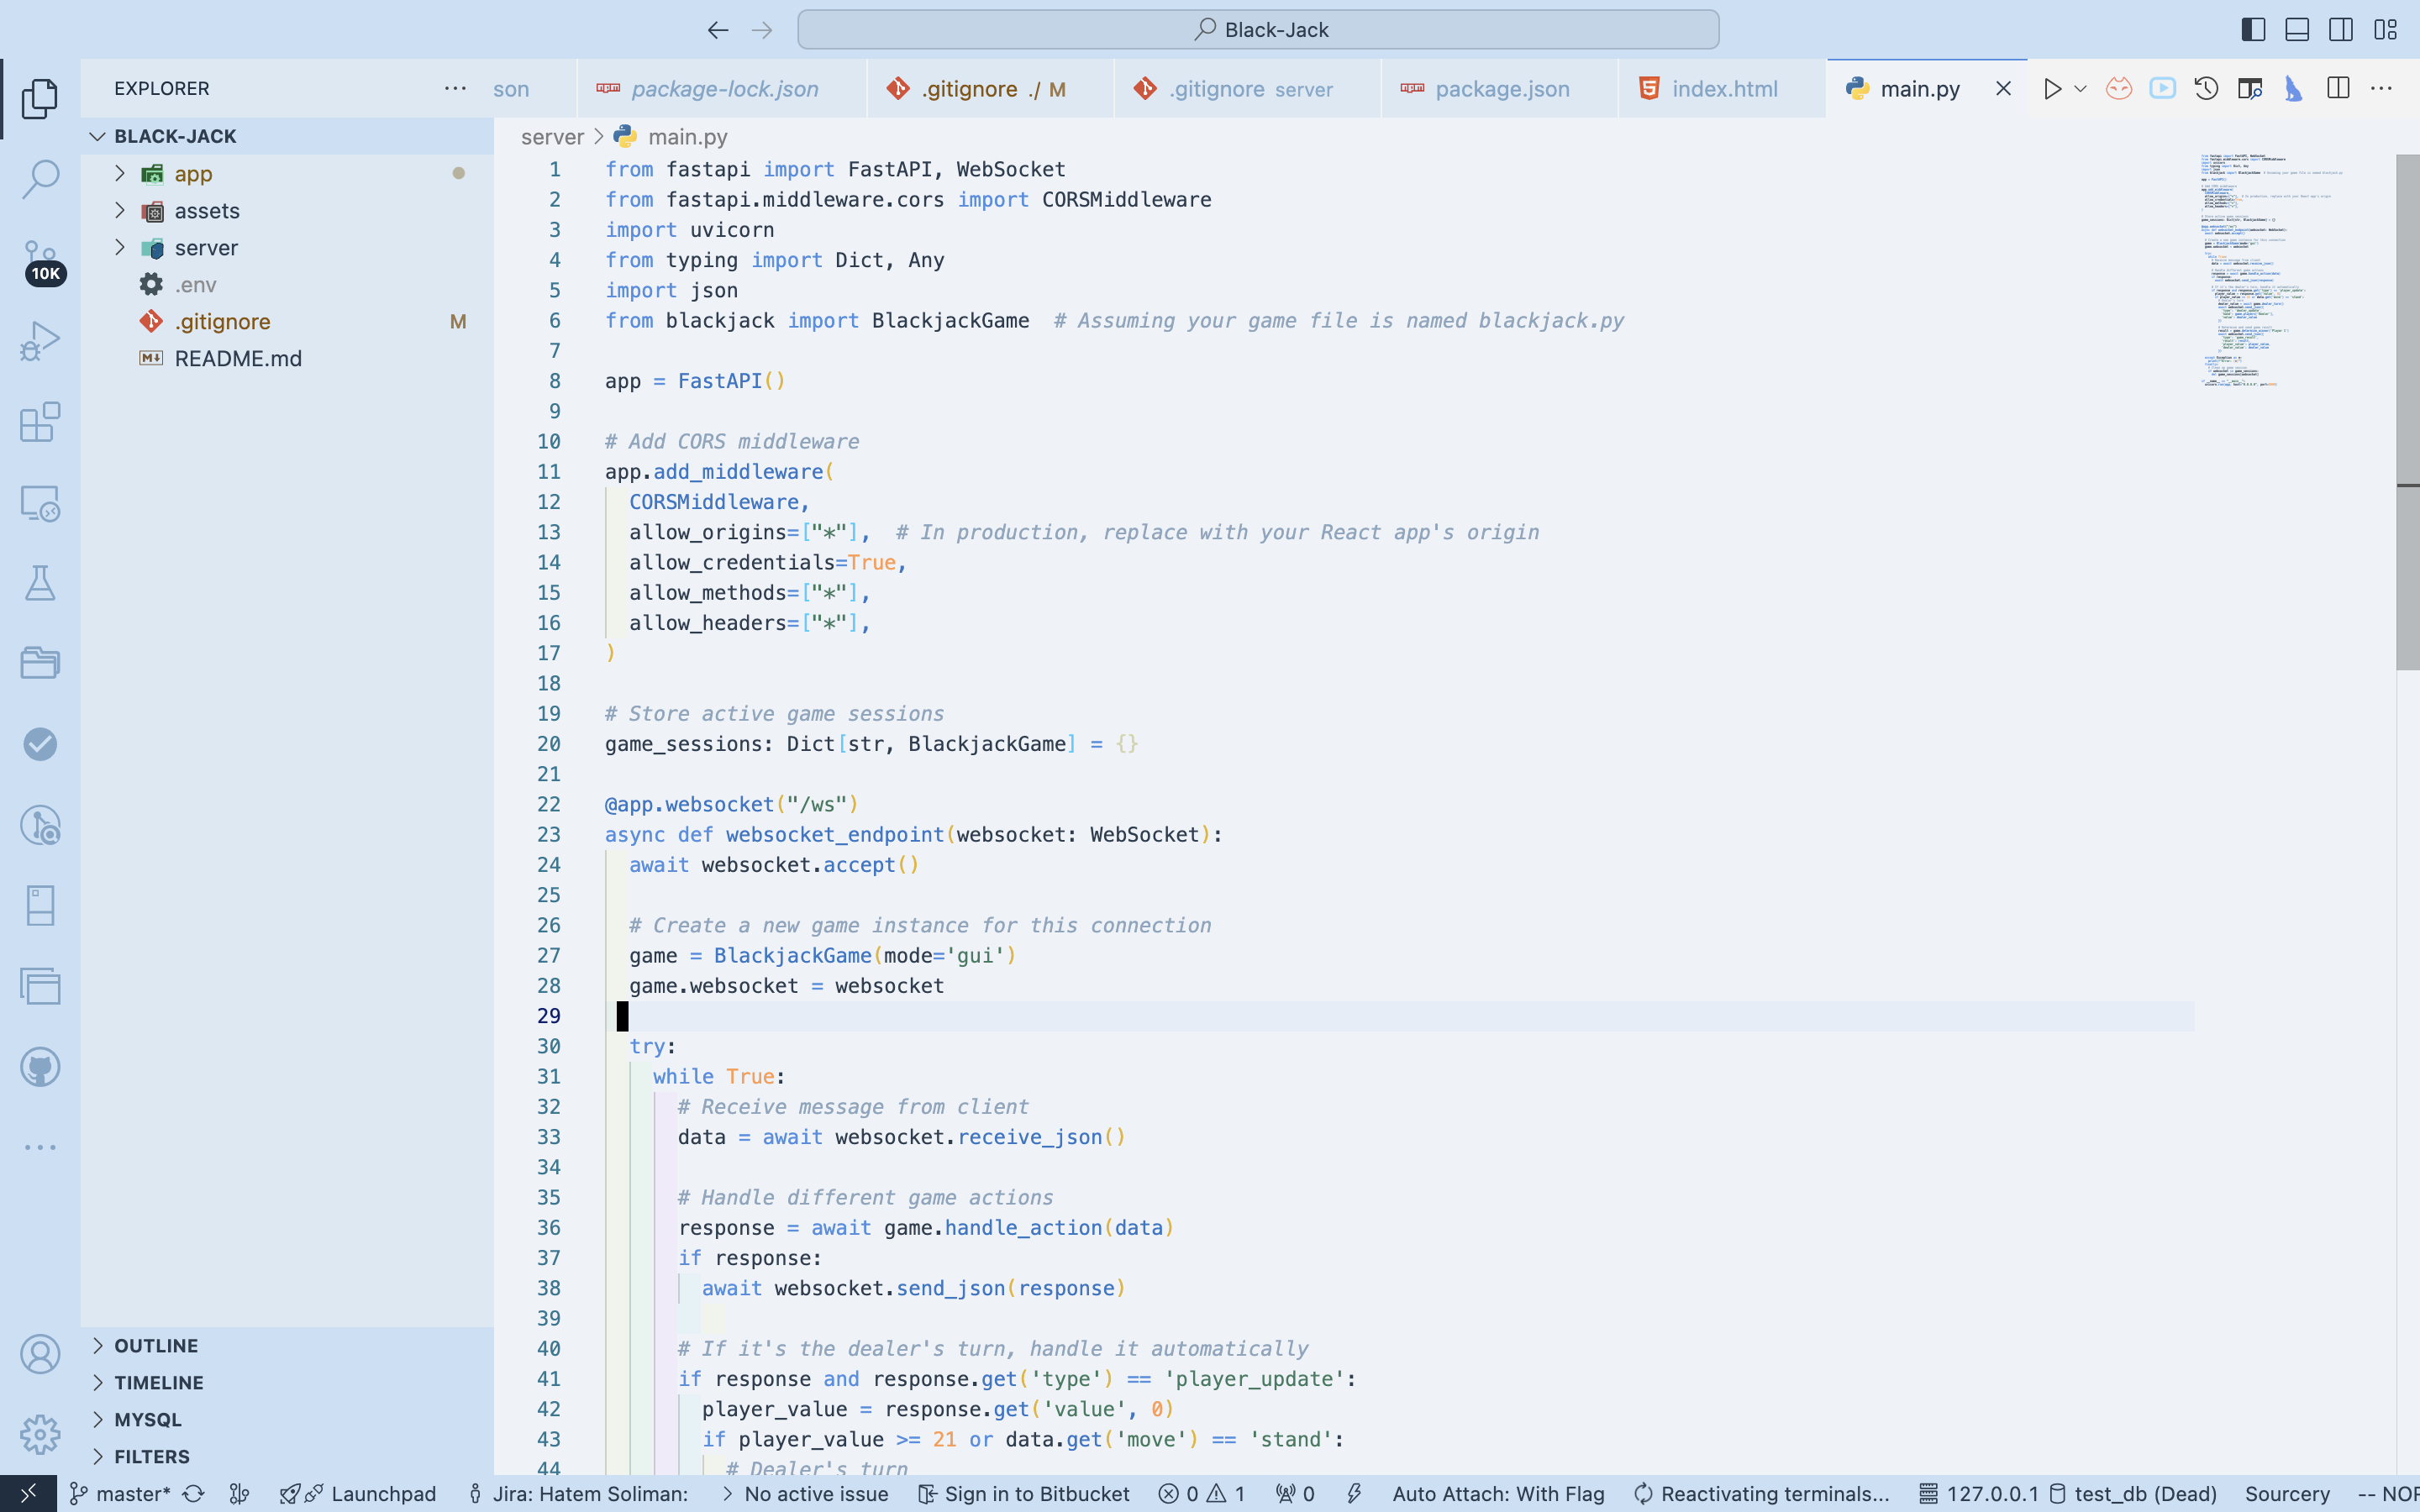
Task: Open No active issue status item
Action: (804, 1494)
